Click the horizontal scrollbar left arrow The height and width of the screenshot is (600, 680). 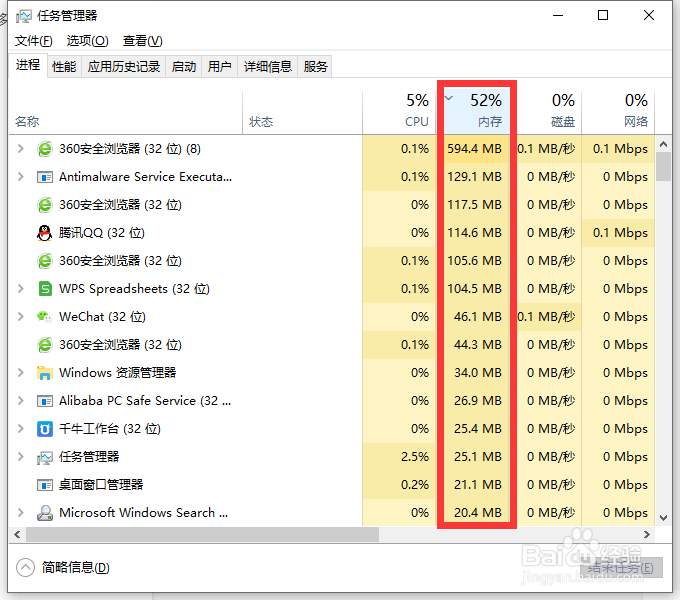coord(17,535)
